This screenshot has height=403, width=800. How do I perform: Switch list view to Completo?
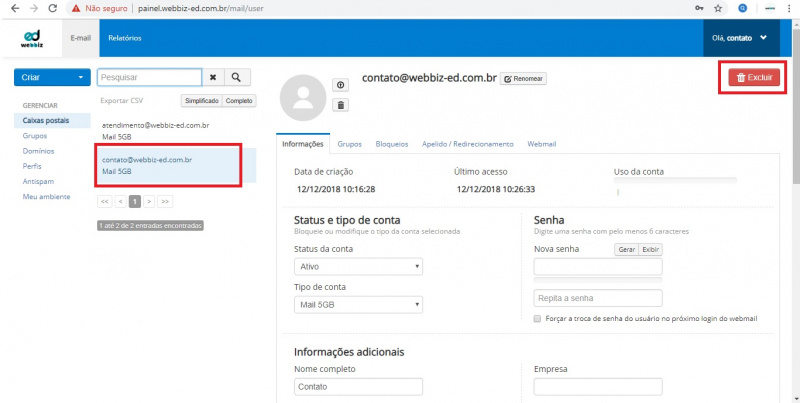point(240,101)
